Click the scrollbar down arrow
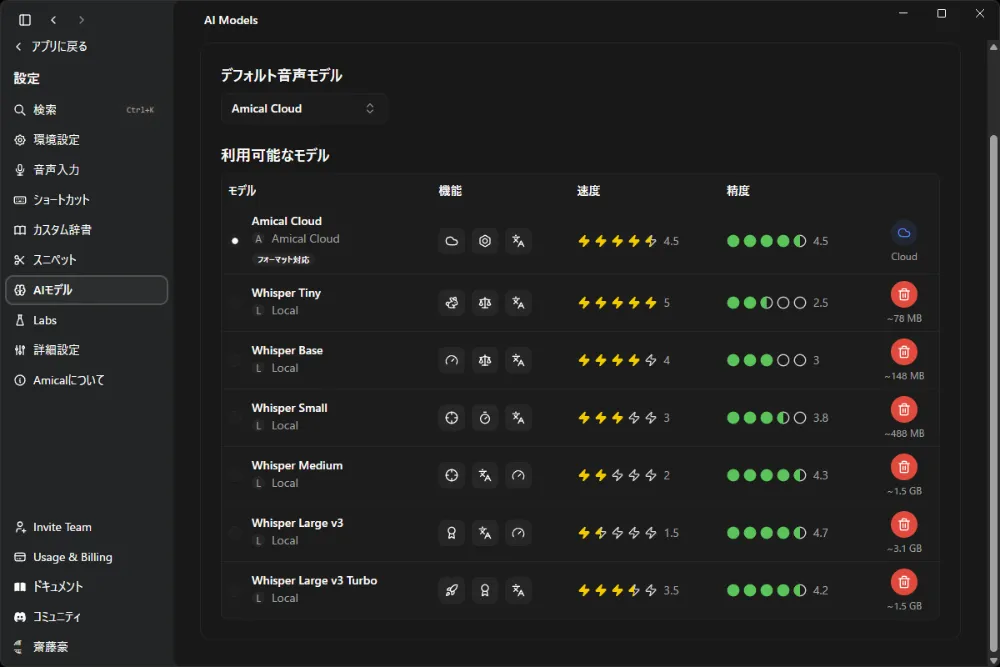 pos(993,661)
